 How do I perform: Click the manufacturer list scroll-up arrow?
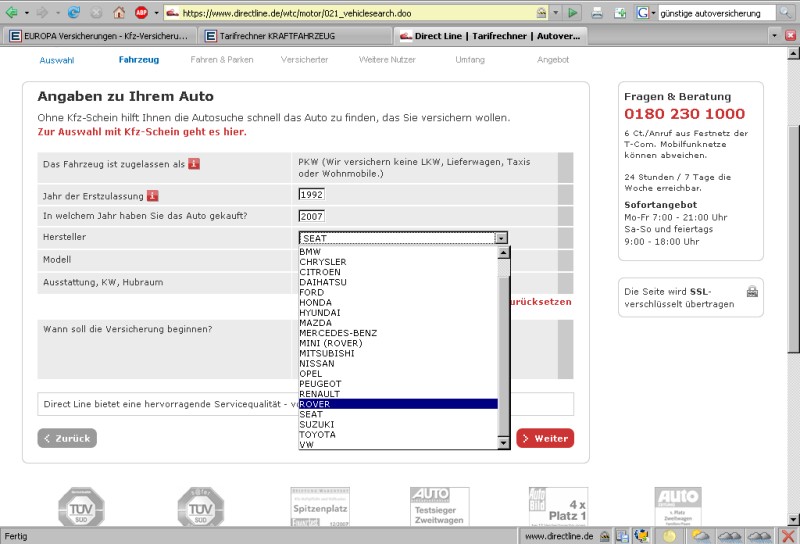point(504,252)
